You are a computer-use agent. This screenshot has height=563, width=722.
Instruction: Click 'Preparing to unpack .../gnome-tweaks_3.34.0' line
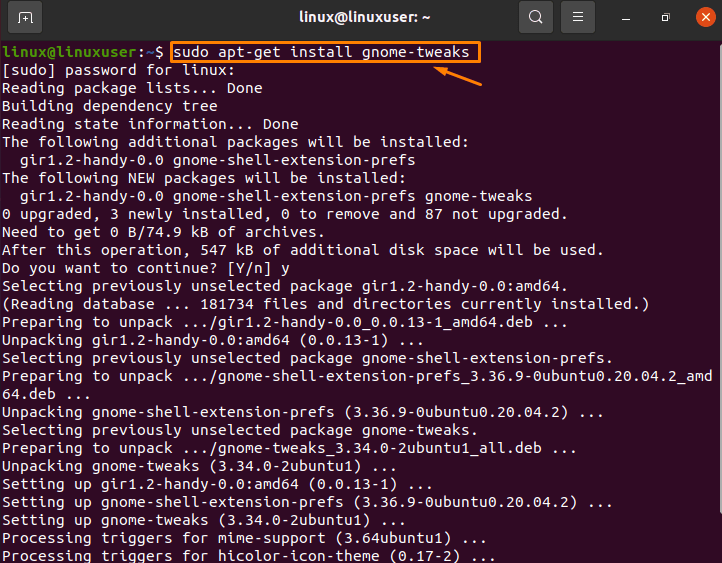tap(289, 448)
